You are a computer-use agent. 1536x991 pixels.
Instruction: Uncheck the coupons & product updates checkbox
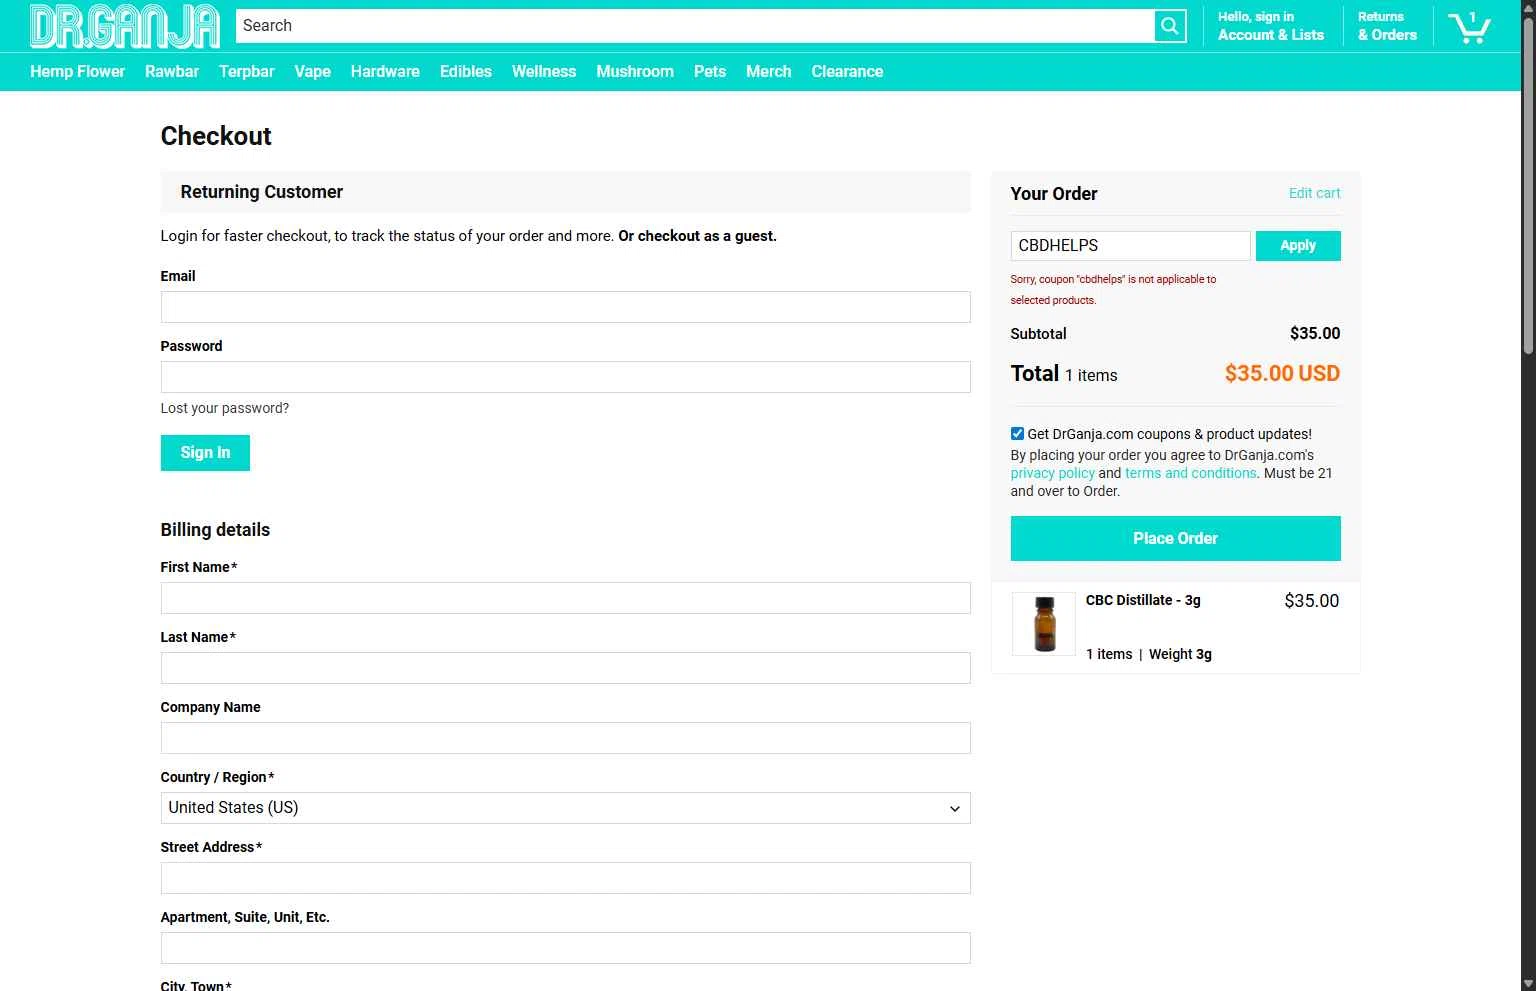click(x=1017, y=434)
